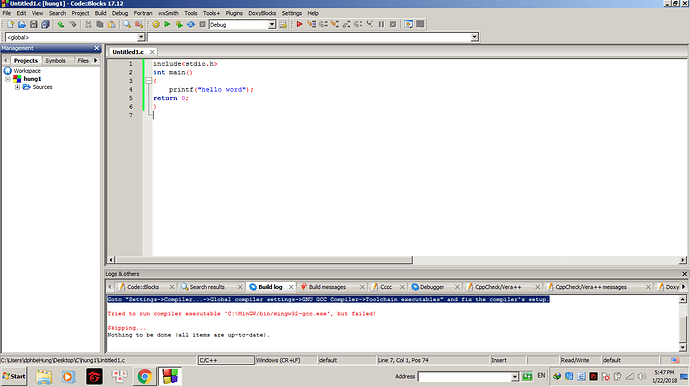The width and height of the screenshot is (690, 387).
Task: Open the <global> scope dropdown
Action: [x=141, y=37]
